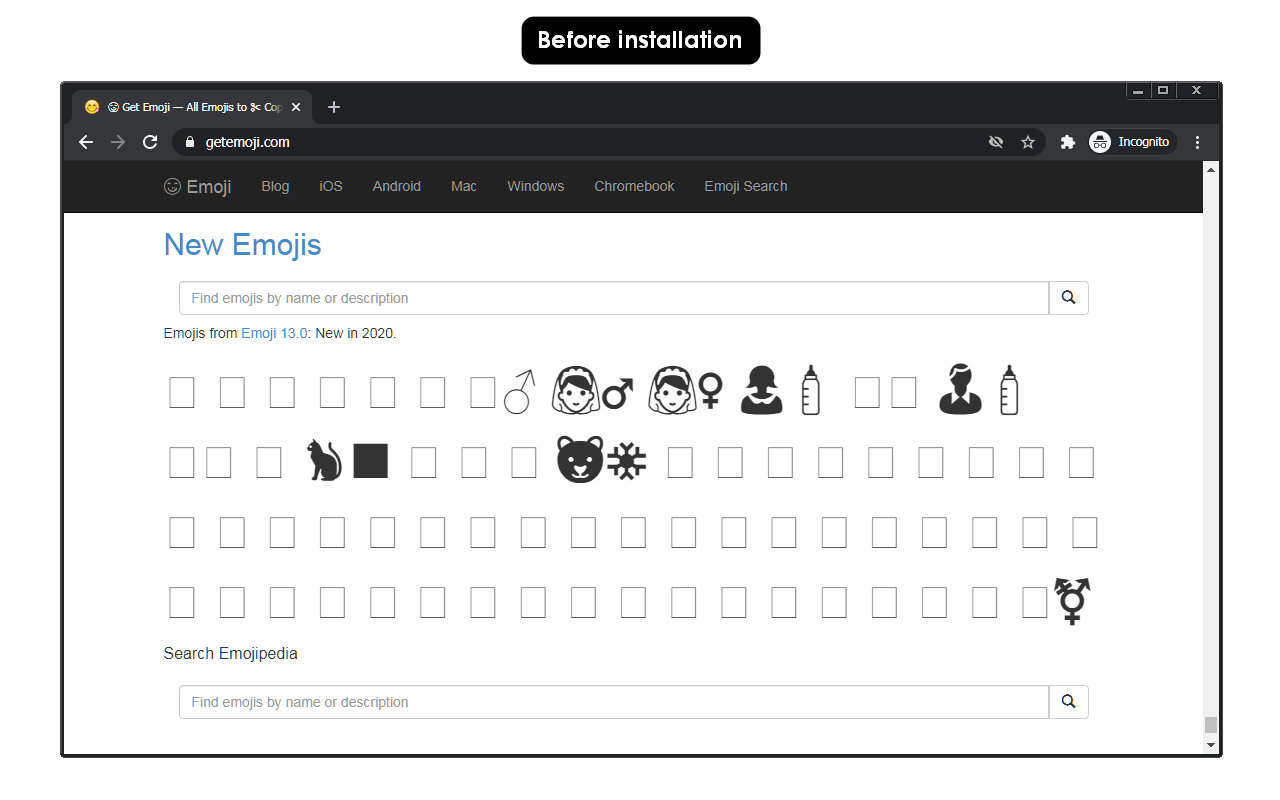Click the page scrollbar down arrow
The height and width of the screenshot is (800, 1280).
[x=1211, y=745]
